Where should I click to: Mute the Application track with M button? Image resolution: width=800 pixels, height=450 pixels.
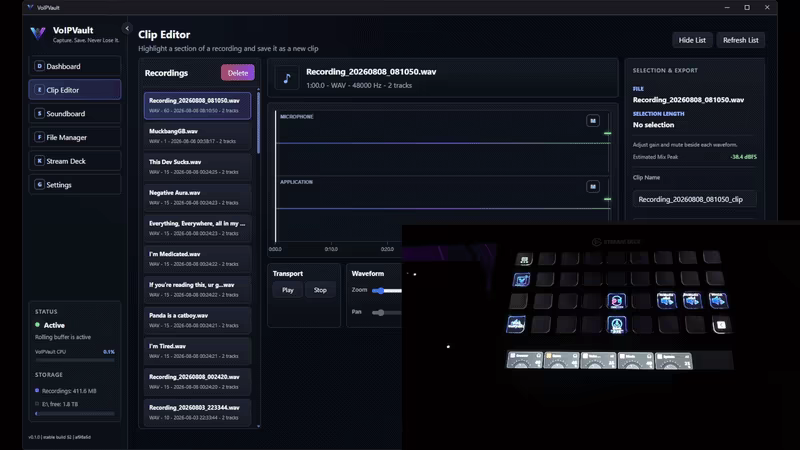point(593,187)
